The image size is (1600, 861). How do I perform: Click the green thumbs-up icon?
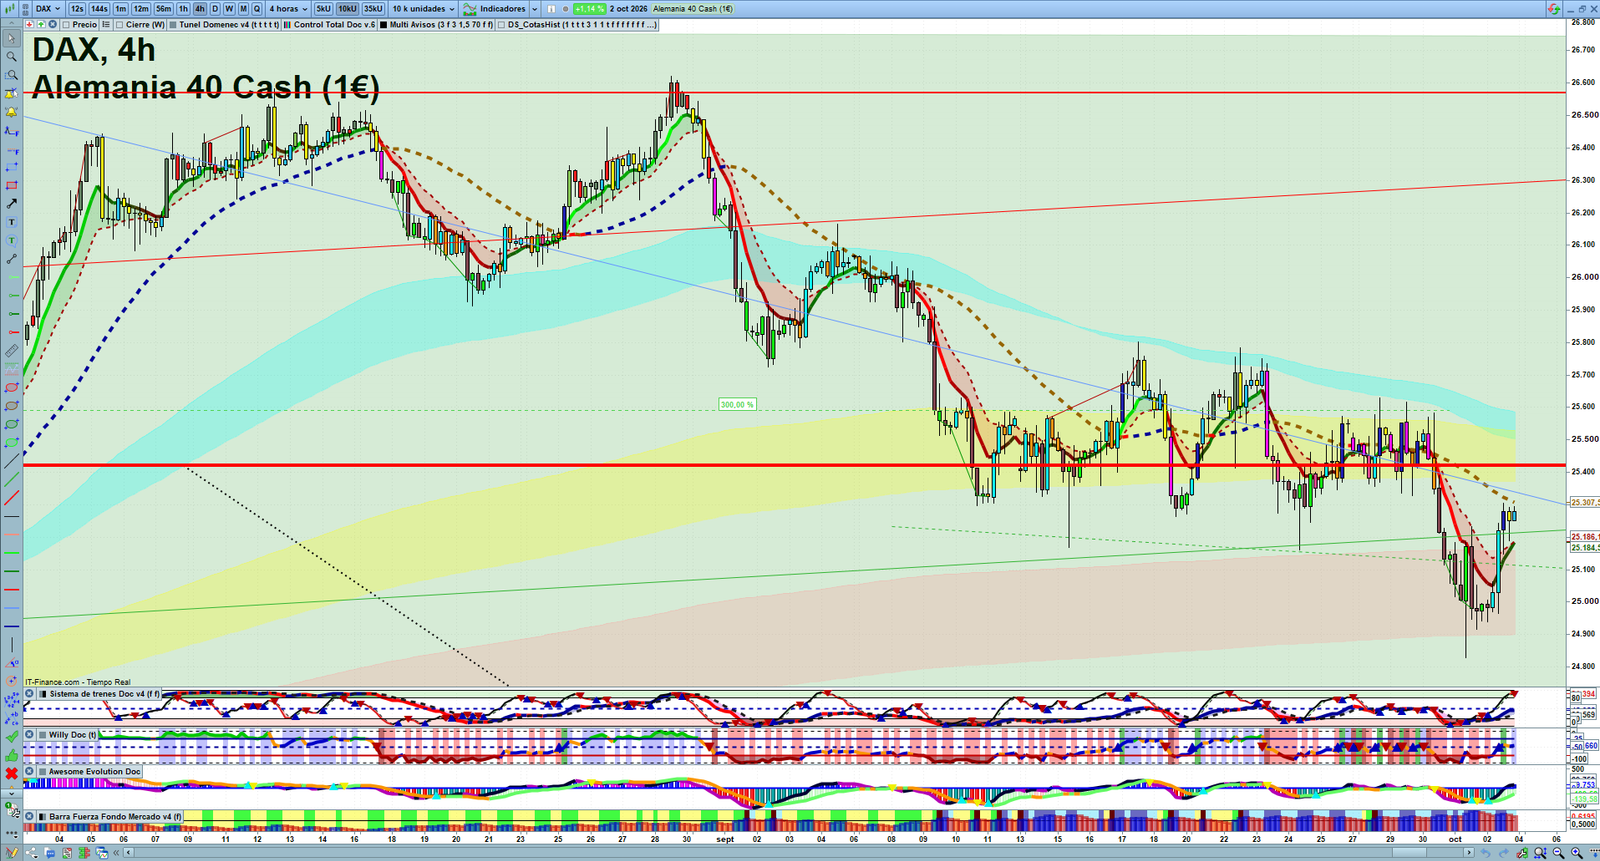(12, 755)
